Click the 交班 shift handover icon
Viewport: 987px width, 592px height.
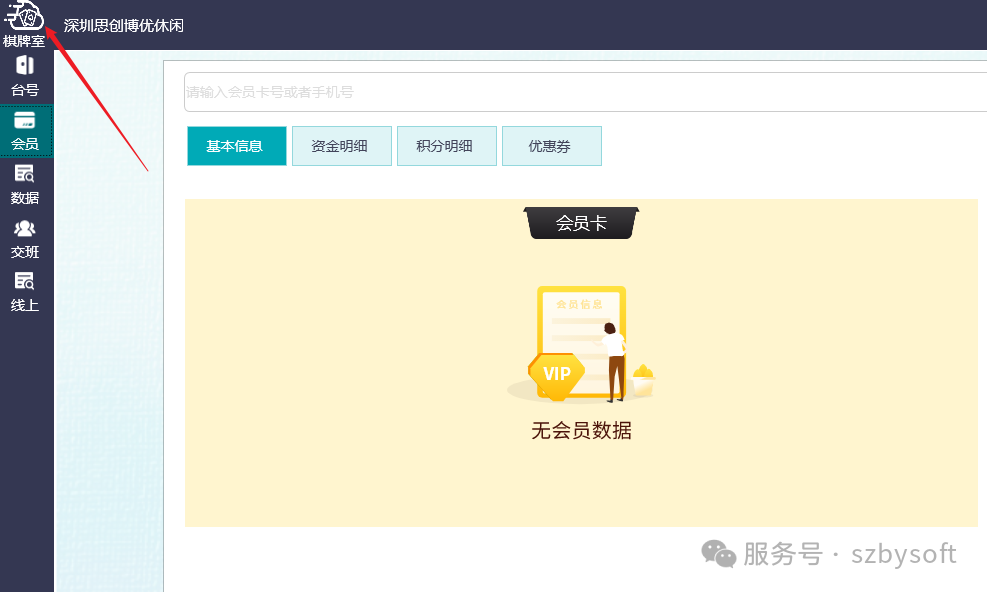coord(25,240)
